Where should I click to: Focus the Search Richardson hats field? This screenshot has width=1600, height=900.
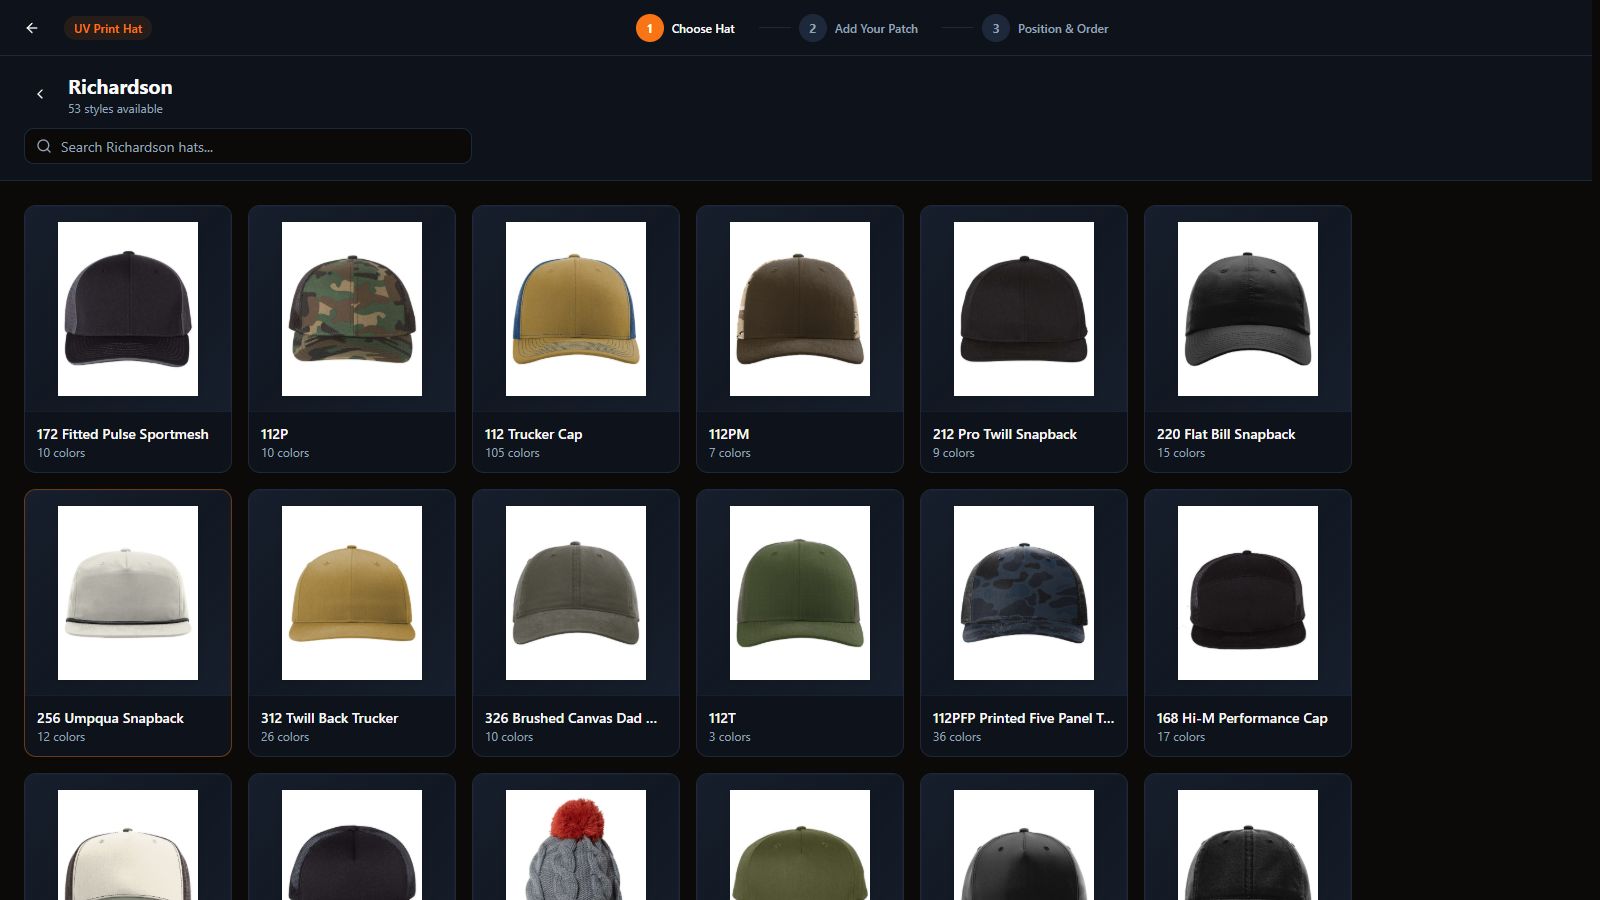[x=248, y=146]
